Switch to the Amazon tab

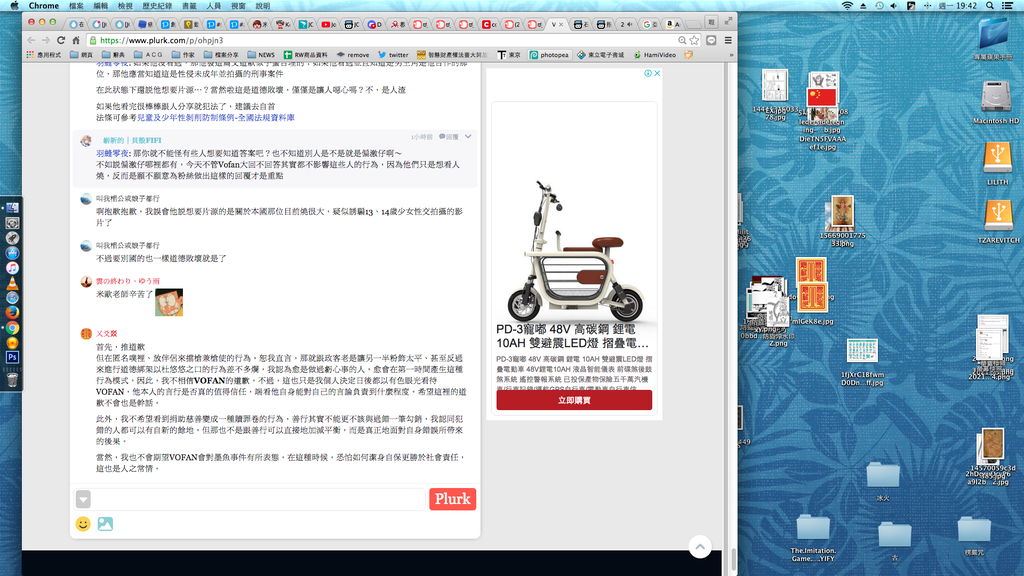click(672, 24)
